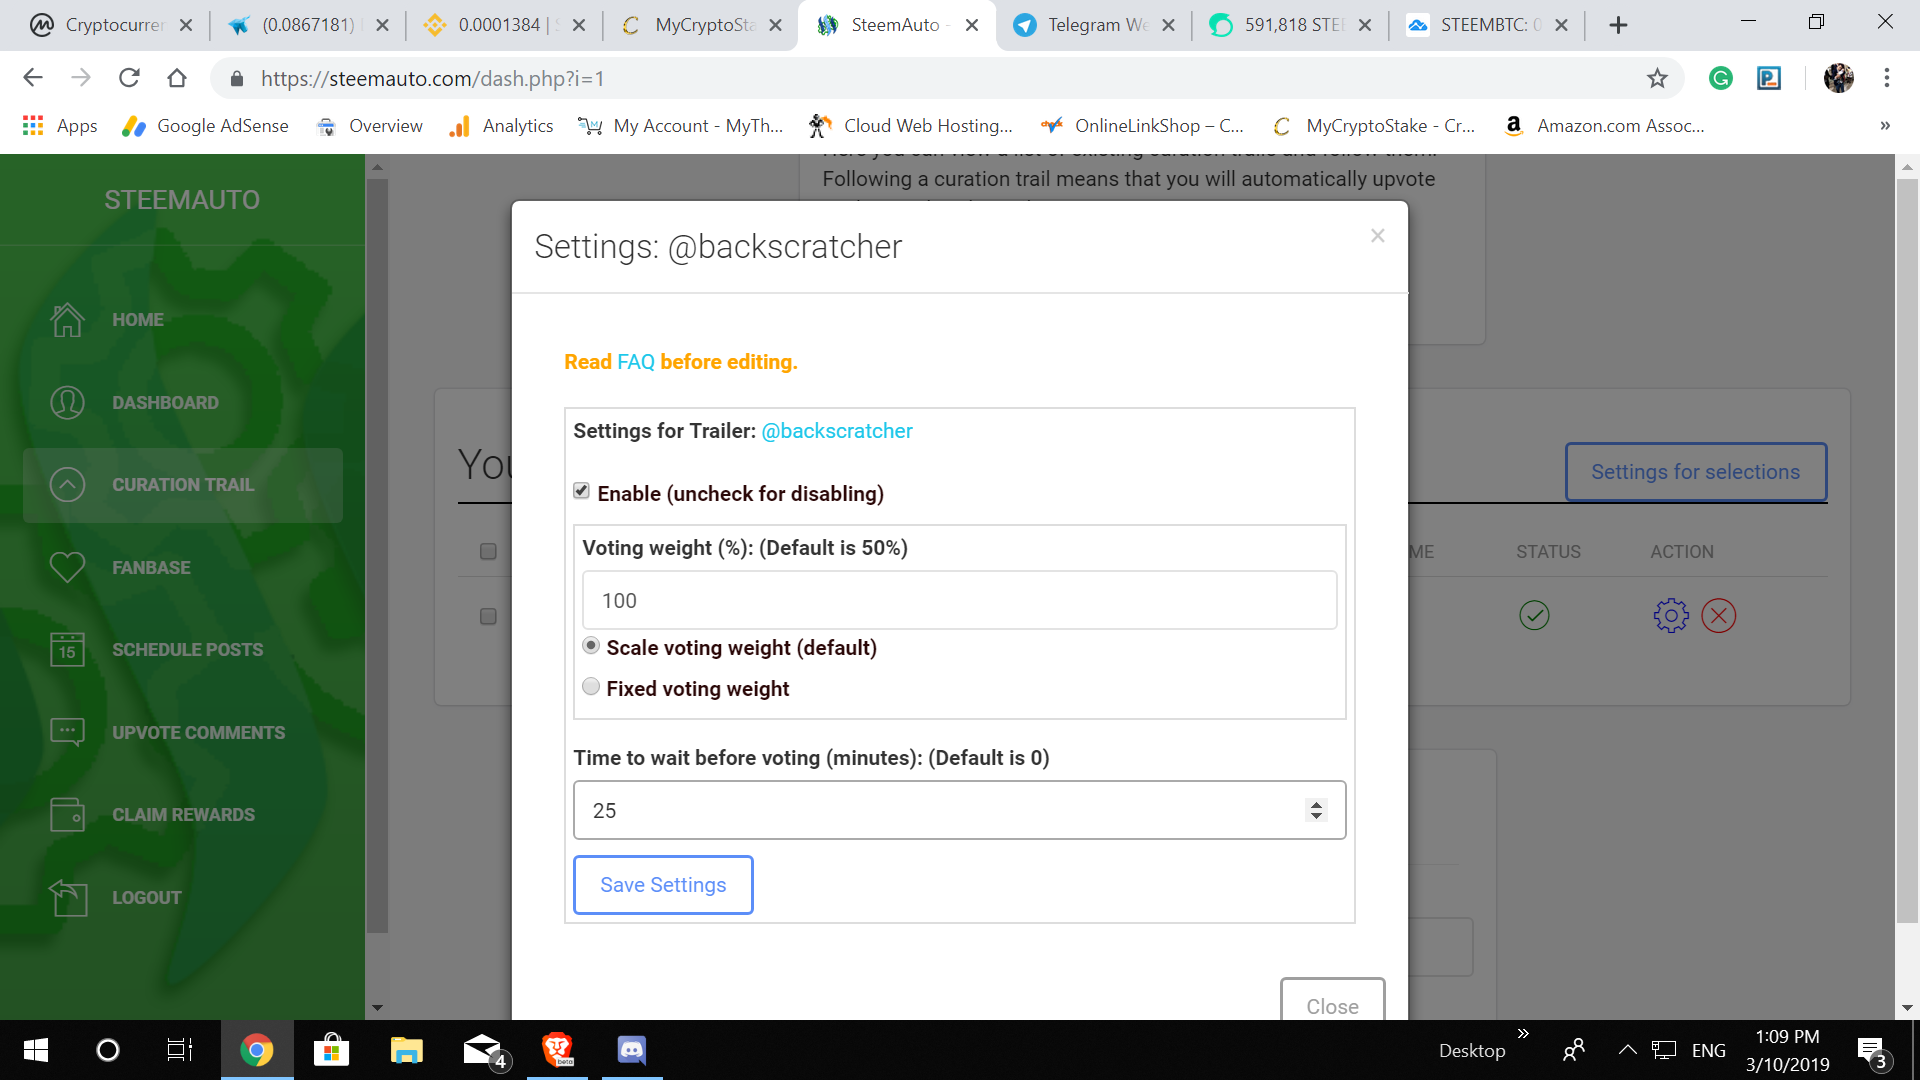Go to the Fanbase page
The width and height of the screenshot is (1920, 1080).
click(x=150, y=567)
